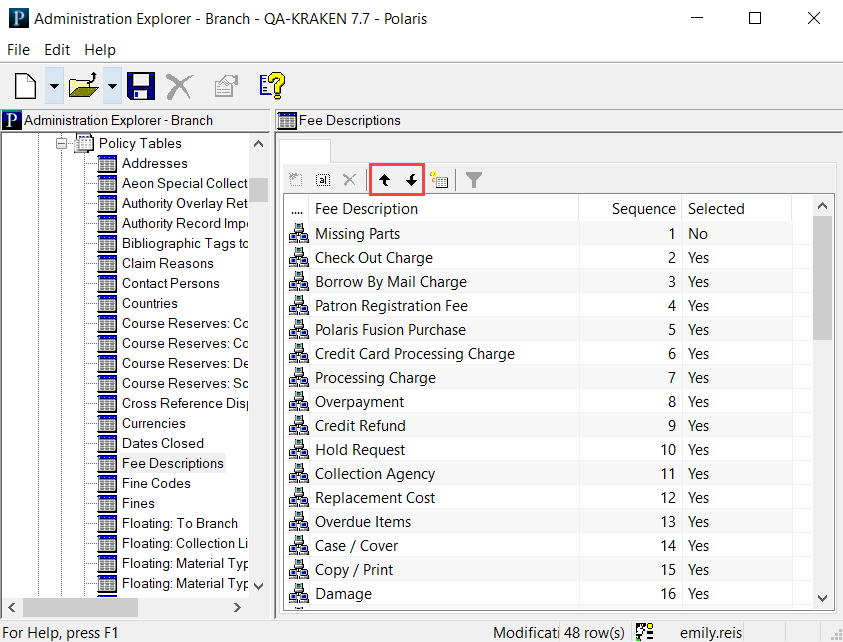The width and height of the screenshot is (843, 642).
Task: Open the Edit menu
Action: (x=57, y=50)
